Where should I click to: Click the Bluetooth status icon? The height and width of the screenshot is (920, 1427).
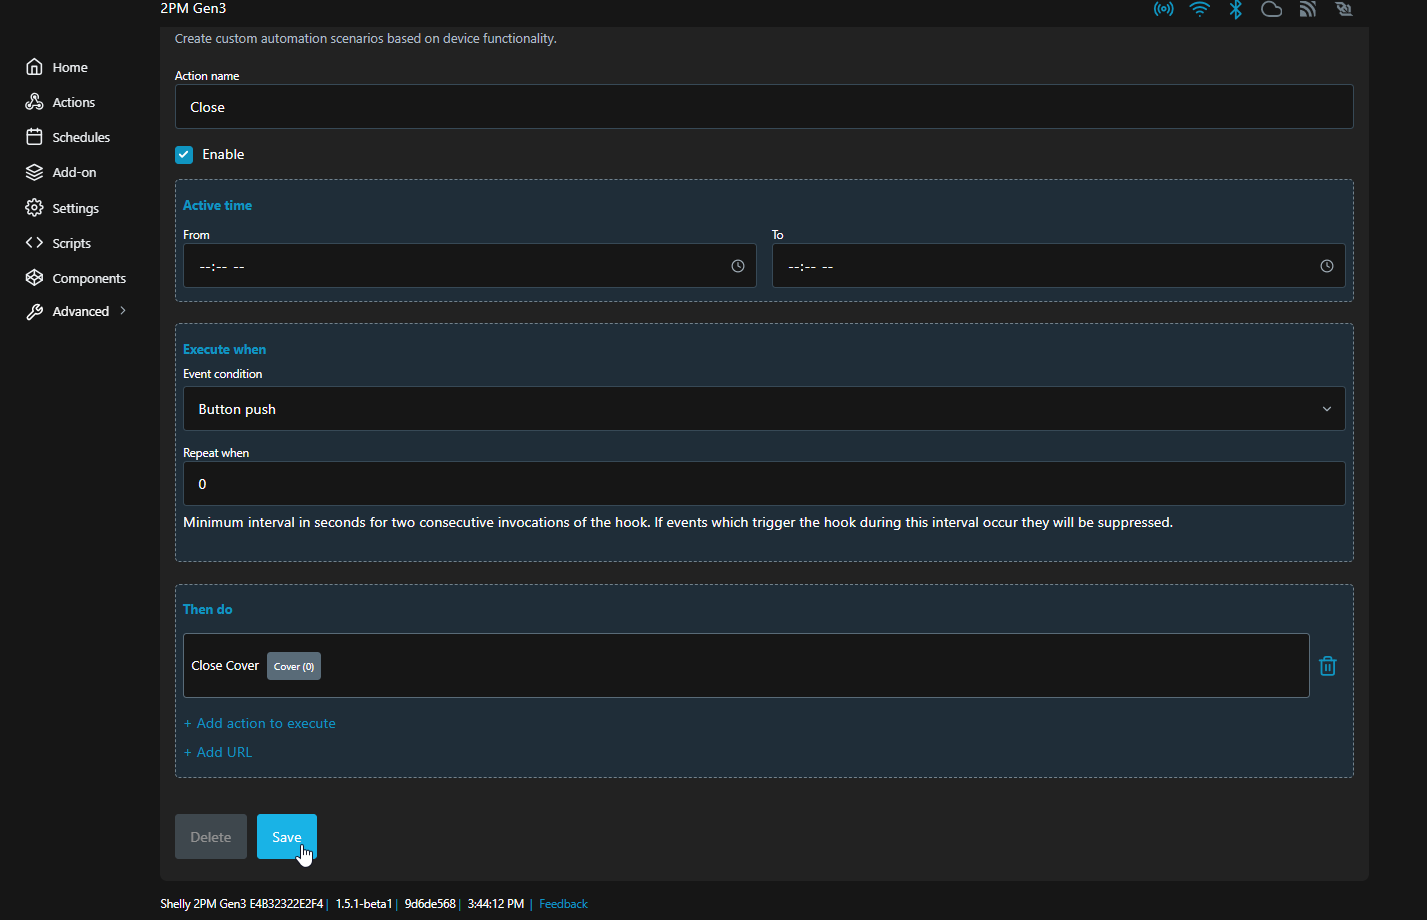tap(1236, 9)
